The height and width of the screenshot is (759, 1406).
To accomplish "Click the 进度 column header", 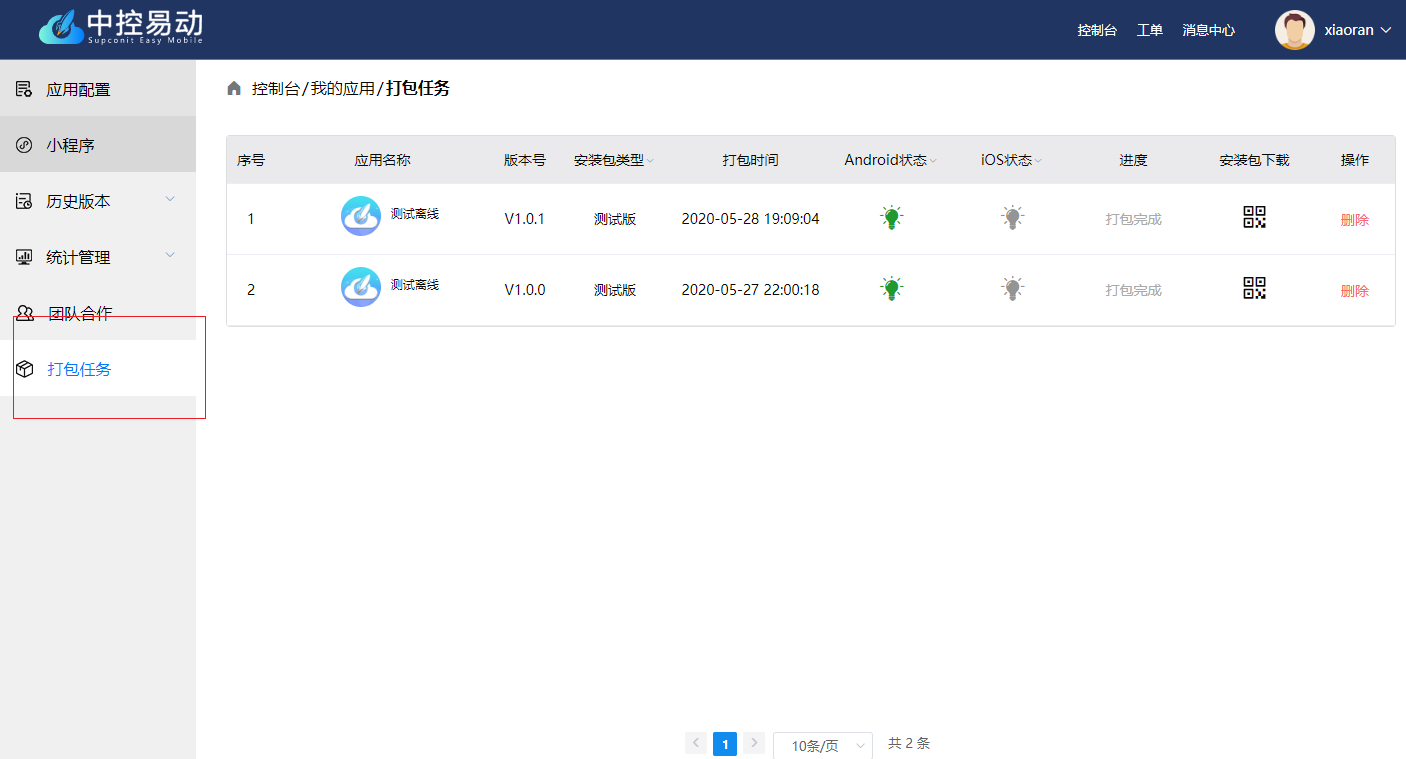I will (1133, 160).
